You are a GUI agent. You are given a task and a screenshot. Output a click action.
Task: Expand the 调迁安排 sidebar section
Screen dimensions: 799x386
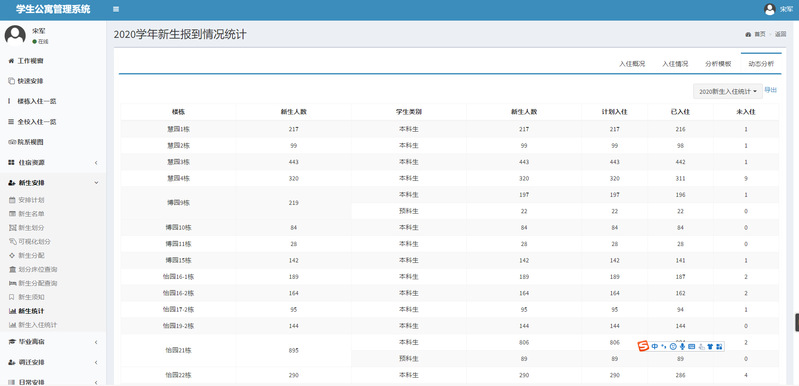tap(53, 362)
